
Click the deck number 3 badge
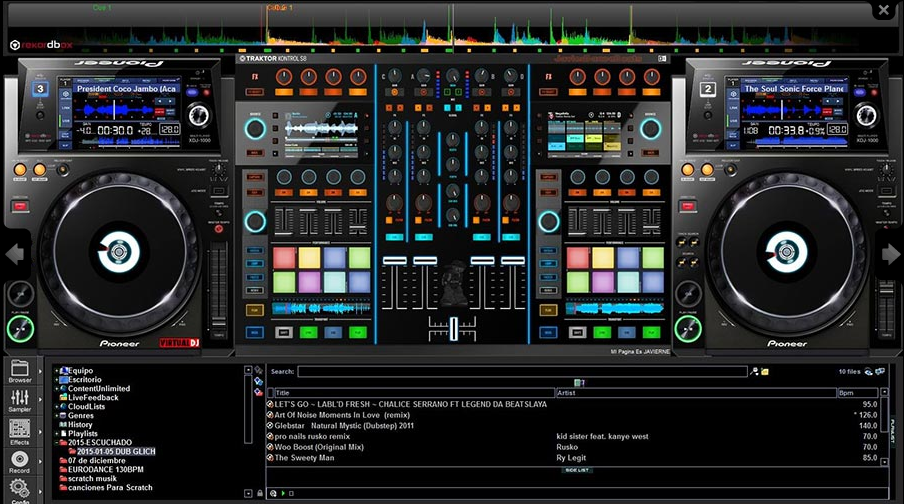(40, 89)
